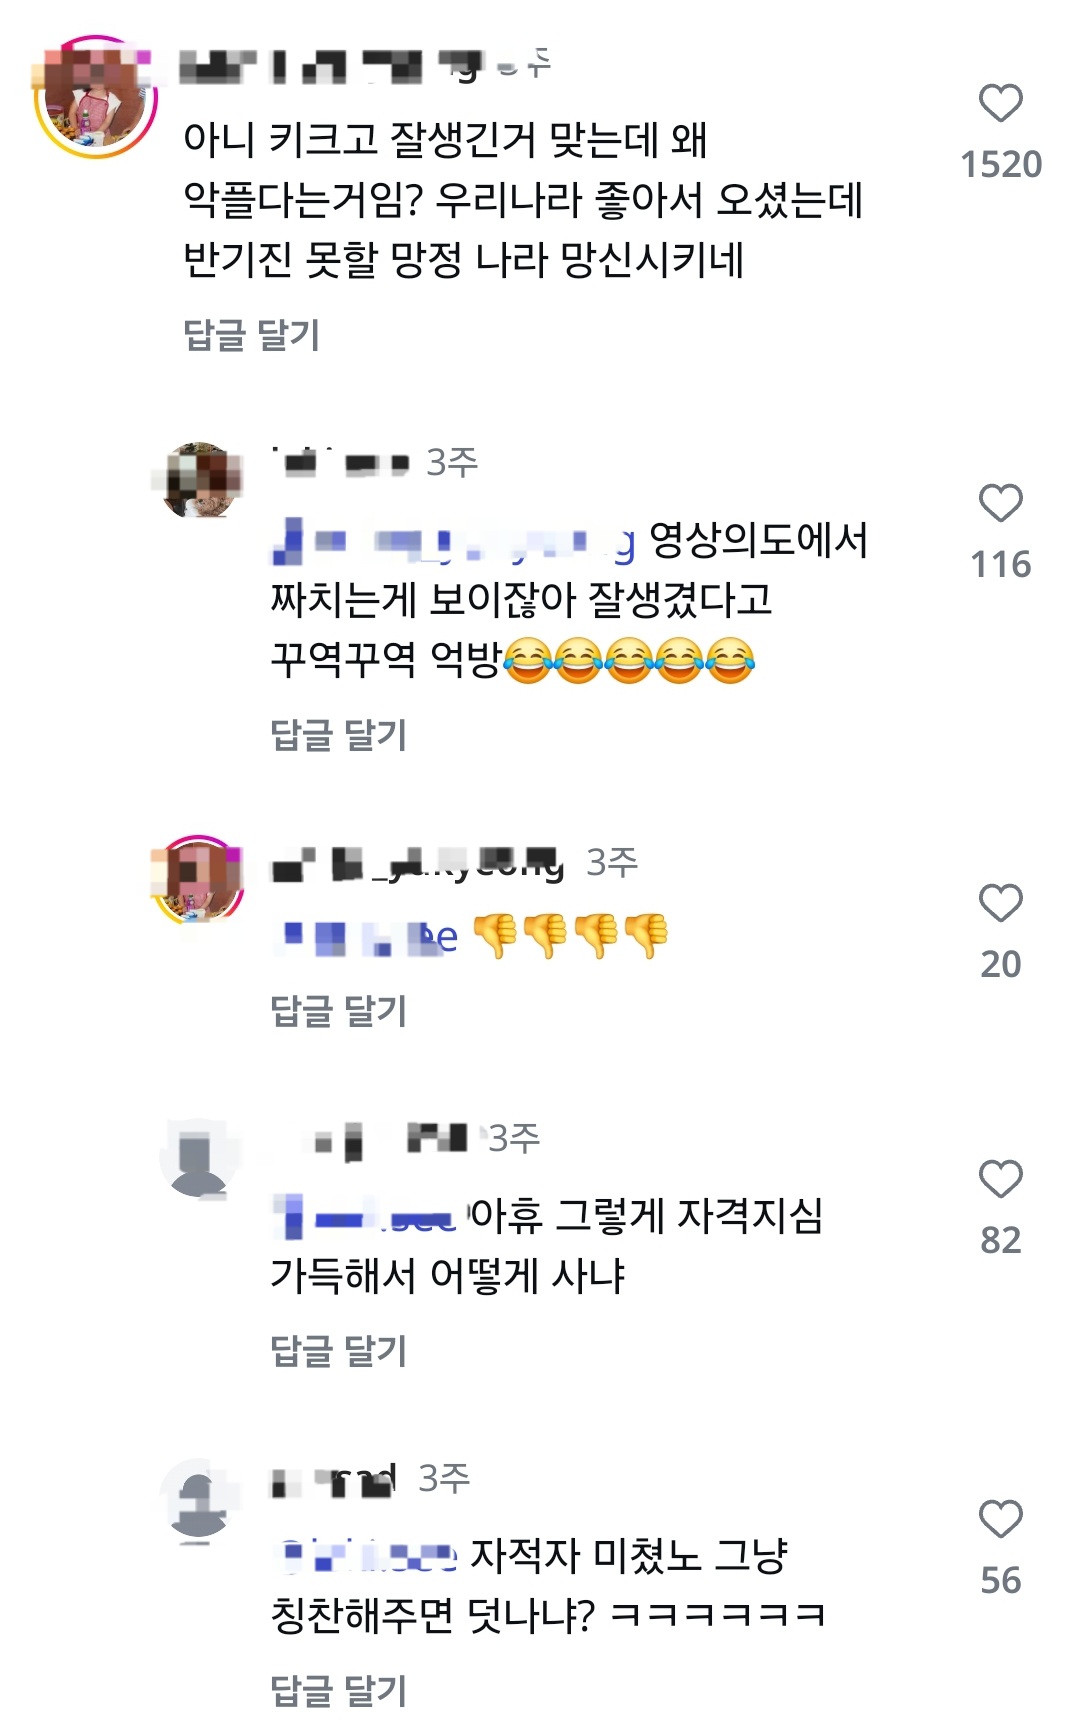Click 답글 달기 under the 자격지심 comment
The image size is (1080, 1724).
pyautogui.click(x=339, y=1351)
